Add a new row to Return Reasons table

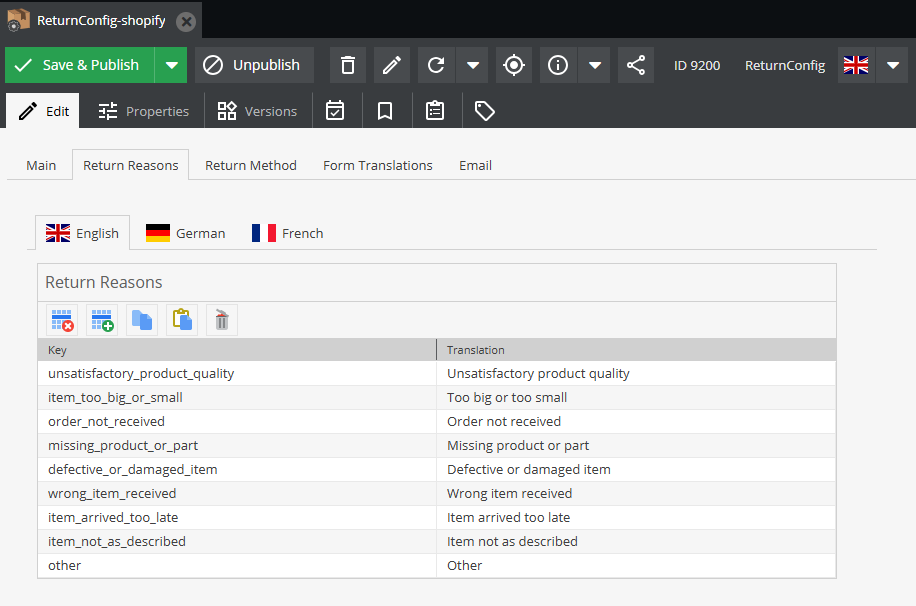point(102,320)
